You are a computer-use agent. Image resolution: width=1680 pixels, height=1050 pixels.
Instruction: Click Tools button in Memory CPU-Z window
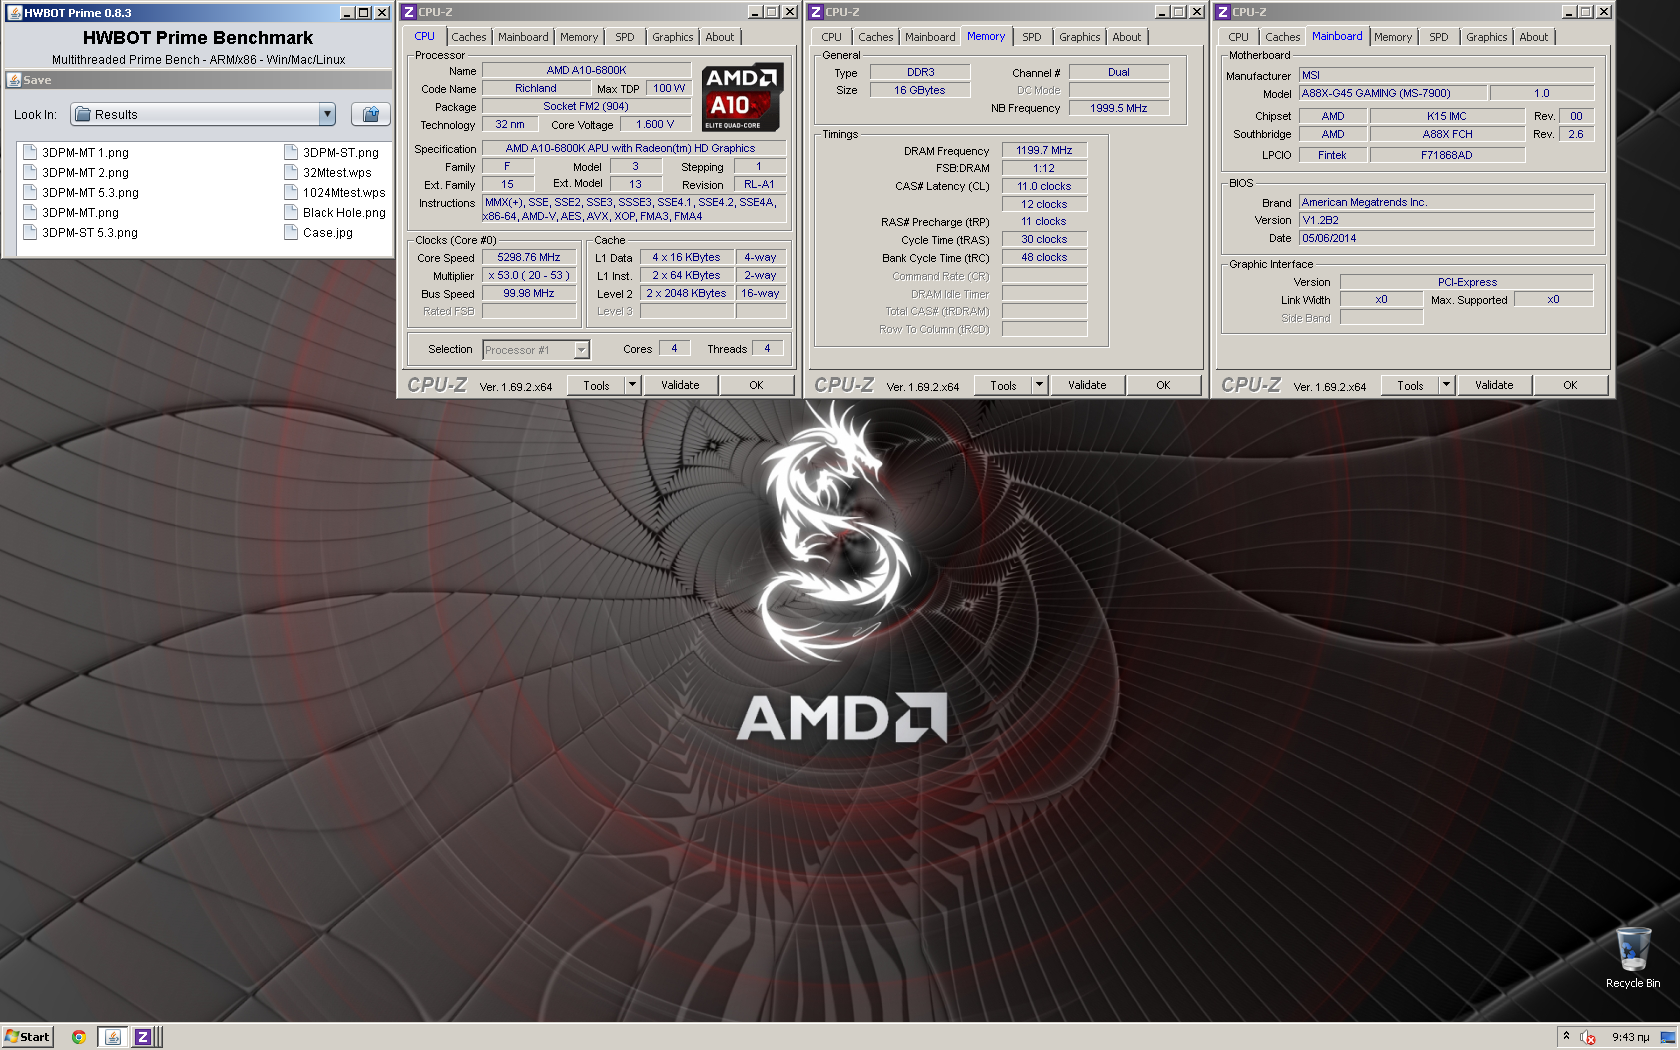1004,385
